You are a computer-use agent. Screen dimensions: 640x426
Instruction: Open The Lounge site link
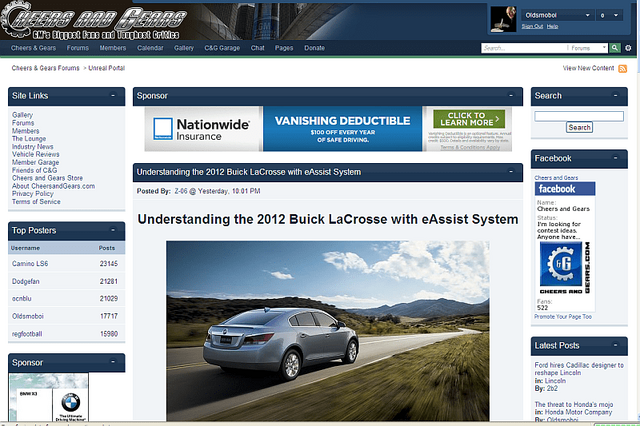tap(29, 139)
